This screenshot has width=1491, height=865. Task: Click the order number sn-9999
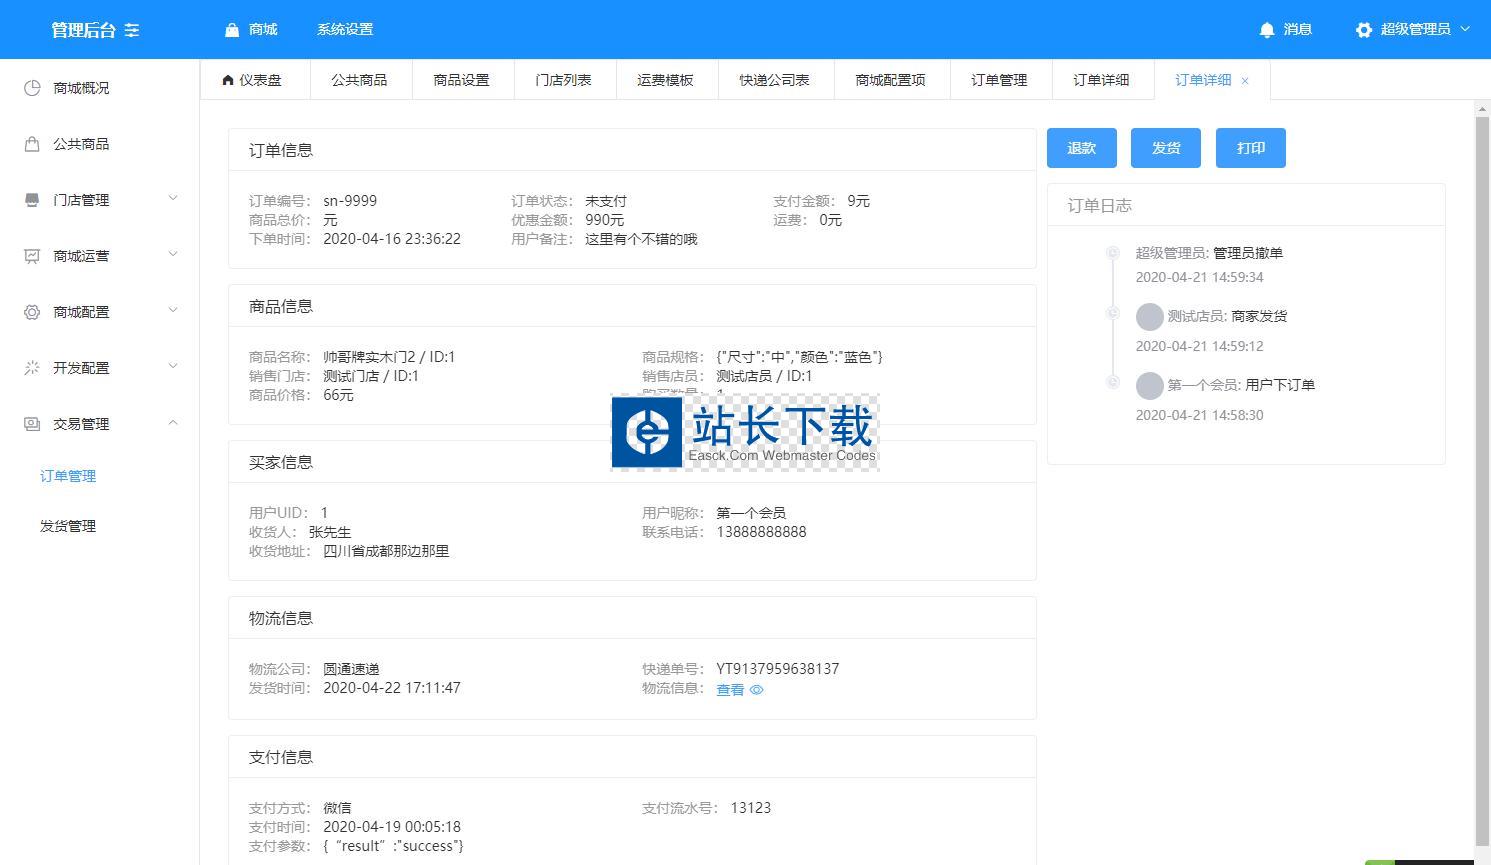coord(350,201)
